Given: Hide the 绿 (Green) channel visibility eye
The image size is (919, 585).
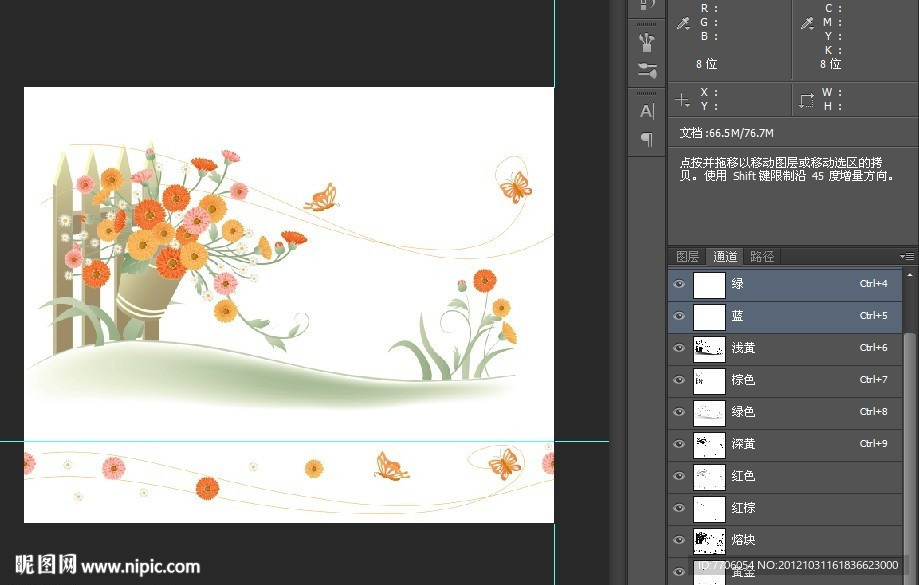Looking at the screenshot, I should (680, 284).
